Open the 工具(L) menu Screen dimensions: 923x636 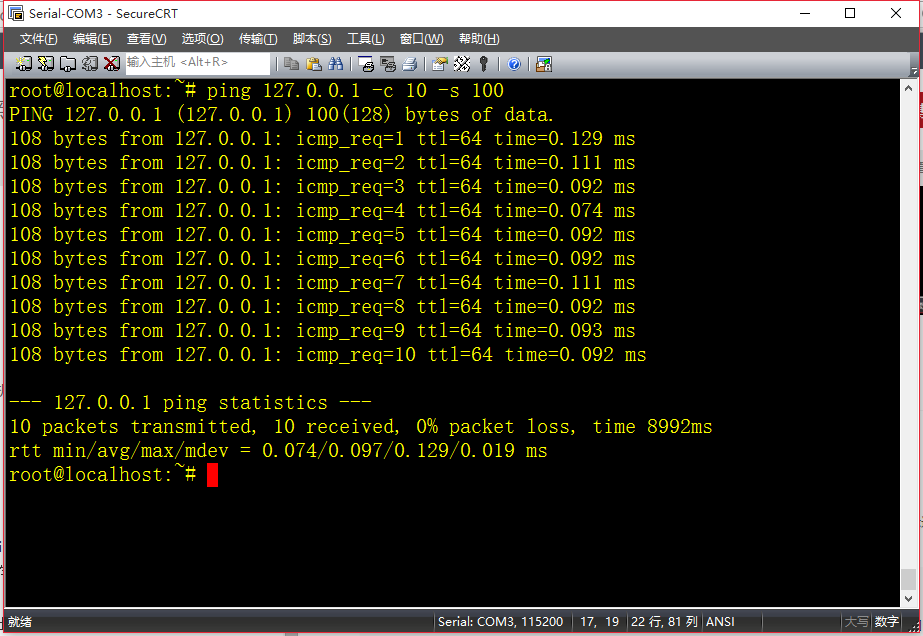click(366, 39)
